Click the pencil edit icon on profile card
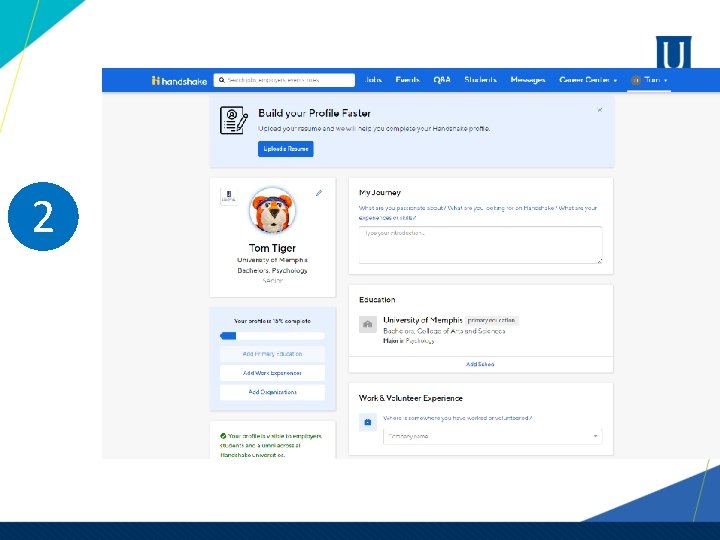Screen dimensions: 720x540 [319, 193]
